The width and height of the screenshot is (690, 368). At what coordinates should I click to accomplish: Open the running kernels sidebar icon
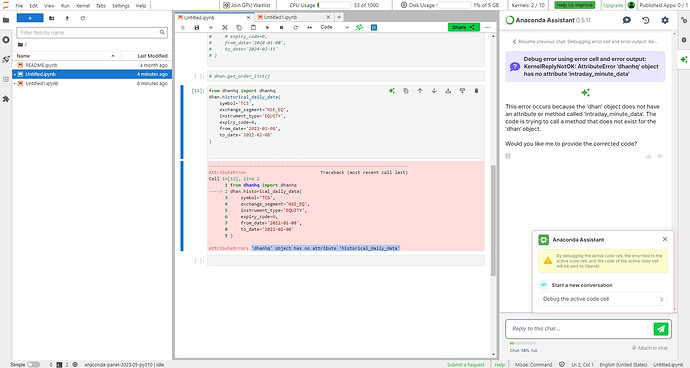(6, 40)
